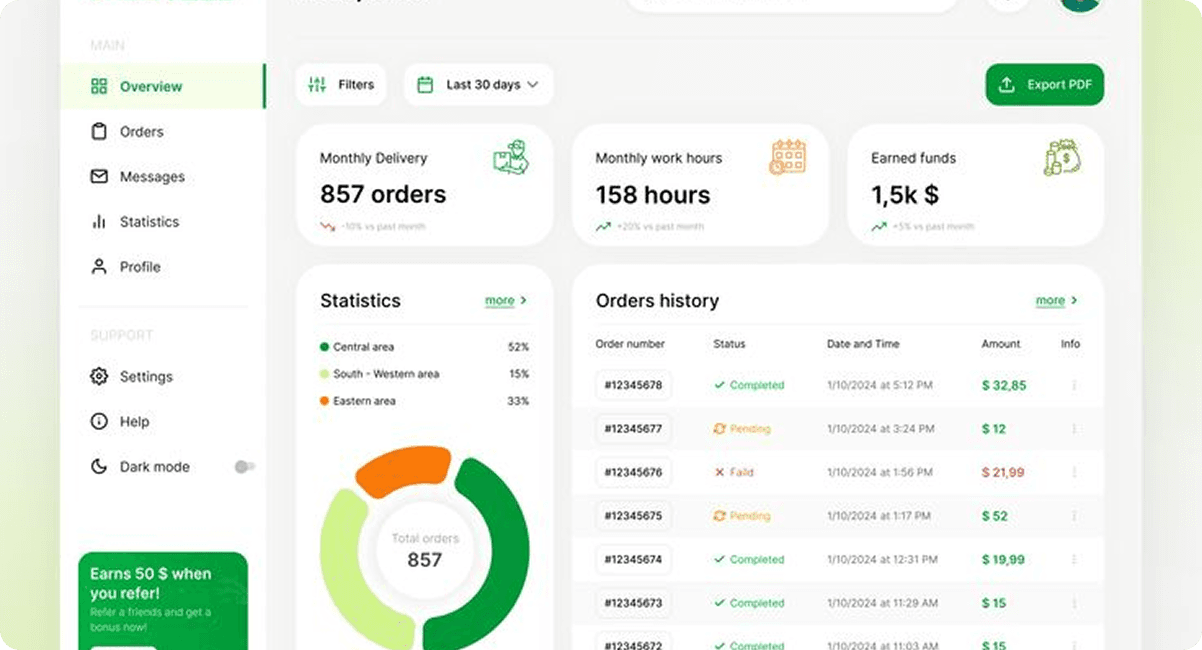
Task: Click the upward trend icon under 1,5k $
Action: click(x=878, y=227)
